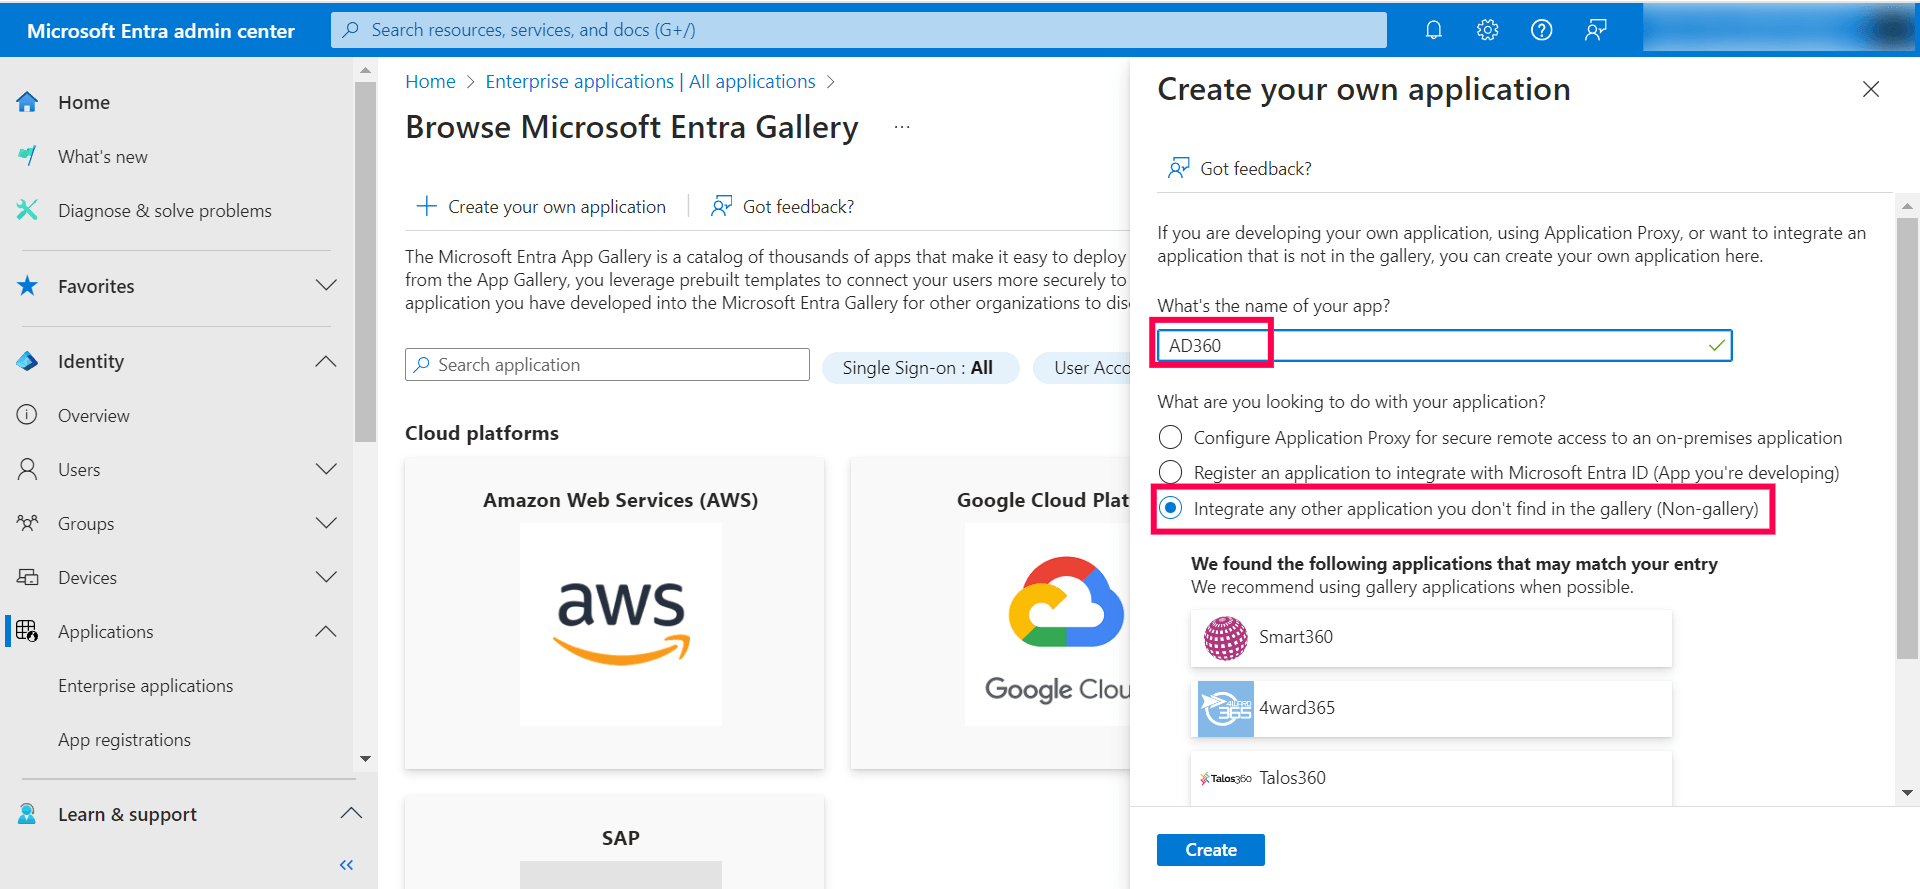Select the Smart360 gallery application icon
The height and width of the screenshot is (889, 1920).
click(x=1225, y=638)
